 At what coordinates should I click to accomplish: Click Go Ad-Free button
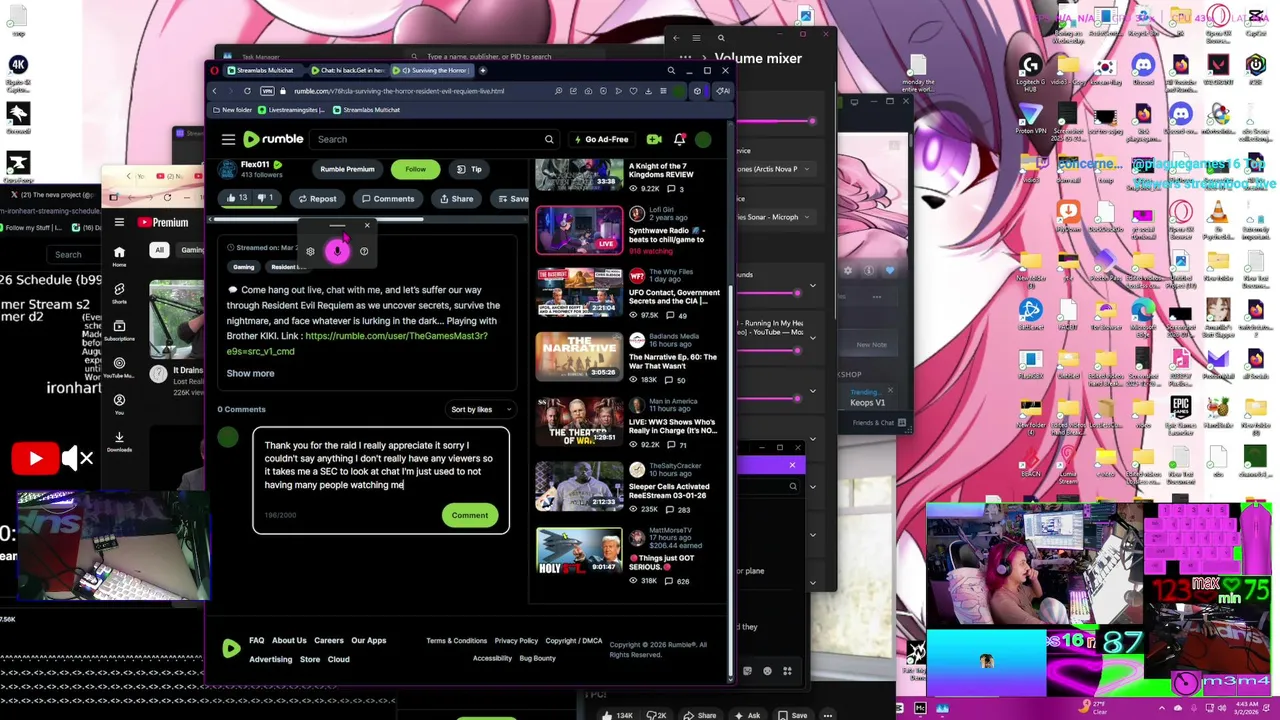click(600, 140)
